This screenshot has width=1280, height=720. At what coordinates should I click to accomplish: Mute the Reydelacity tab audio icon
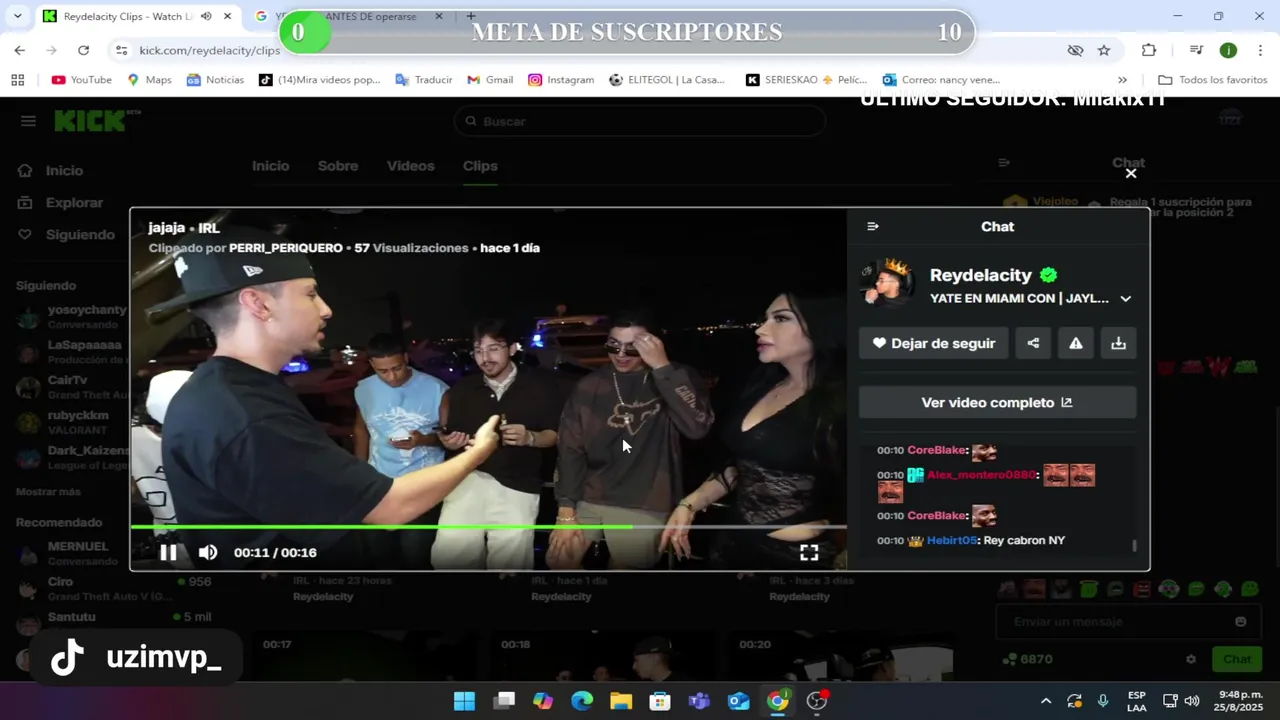[x=206, y=16]
